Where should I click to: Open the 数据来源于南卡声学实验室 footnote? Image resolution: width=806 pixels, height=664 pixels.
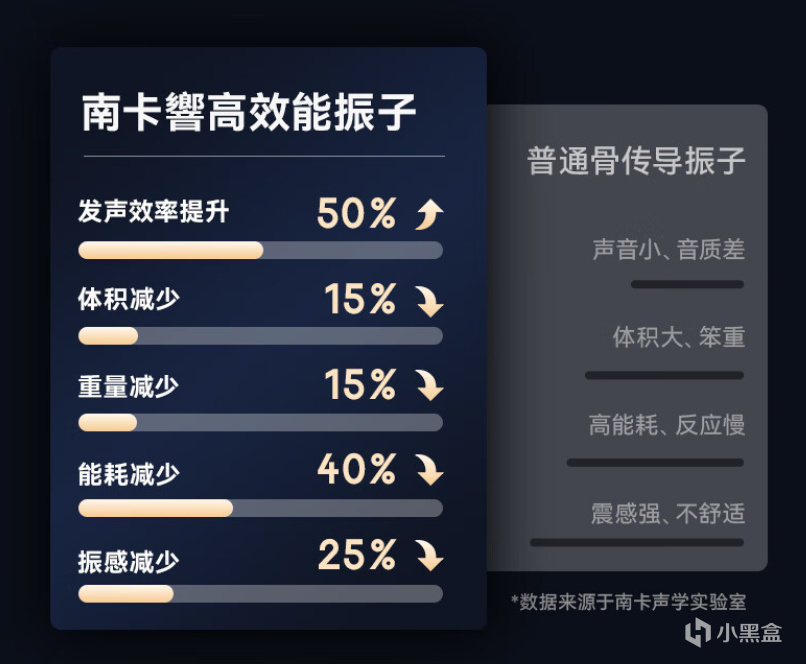pyautogui.click(x=628, y=601)
